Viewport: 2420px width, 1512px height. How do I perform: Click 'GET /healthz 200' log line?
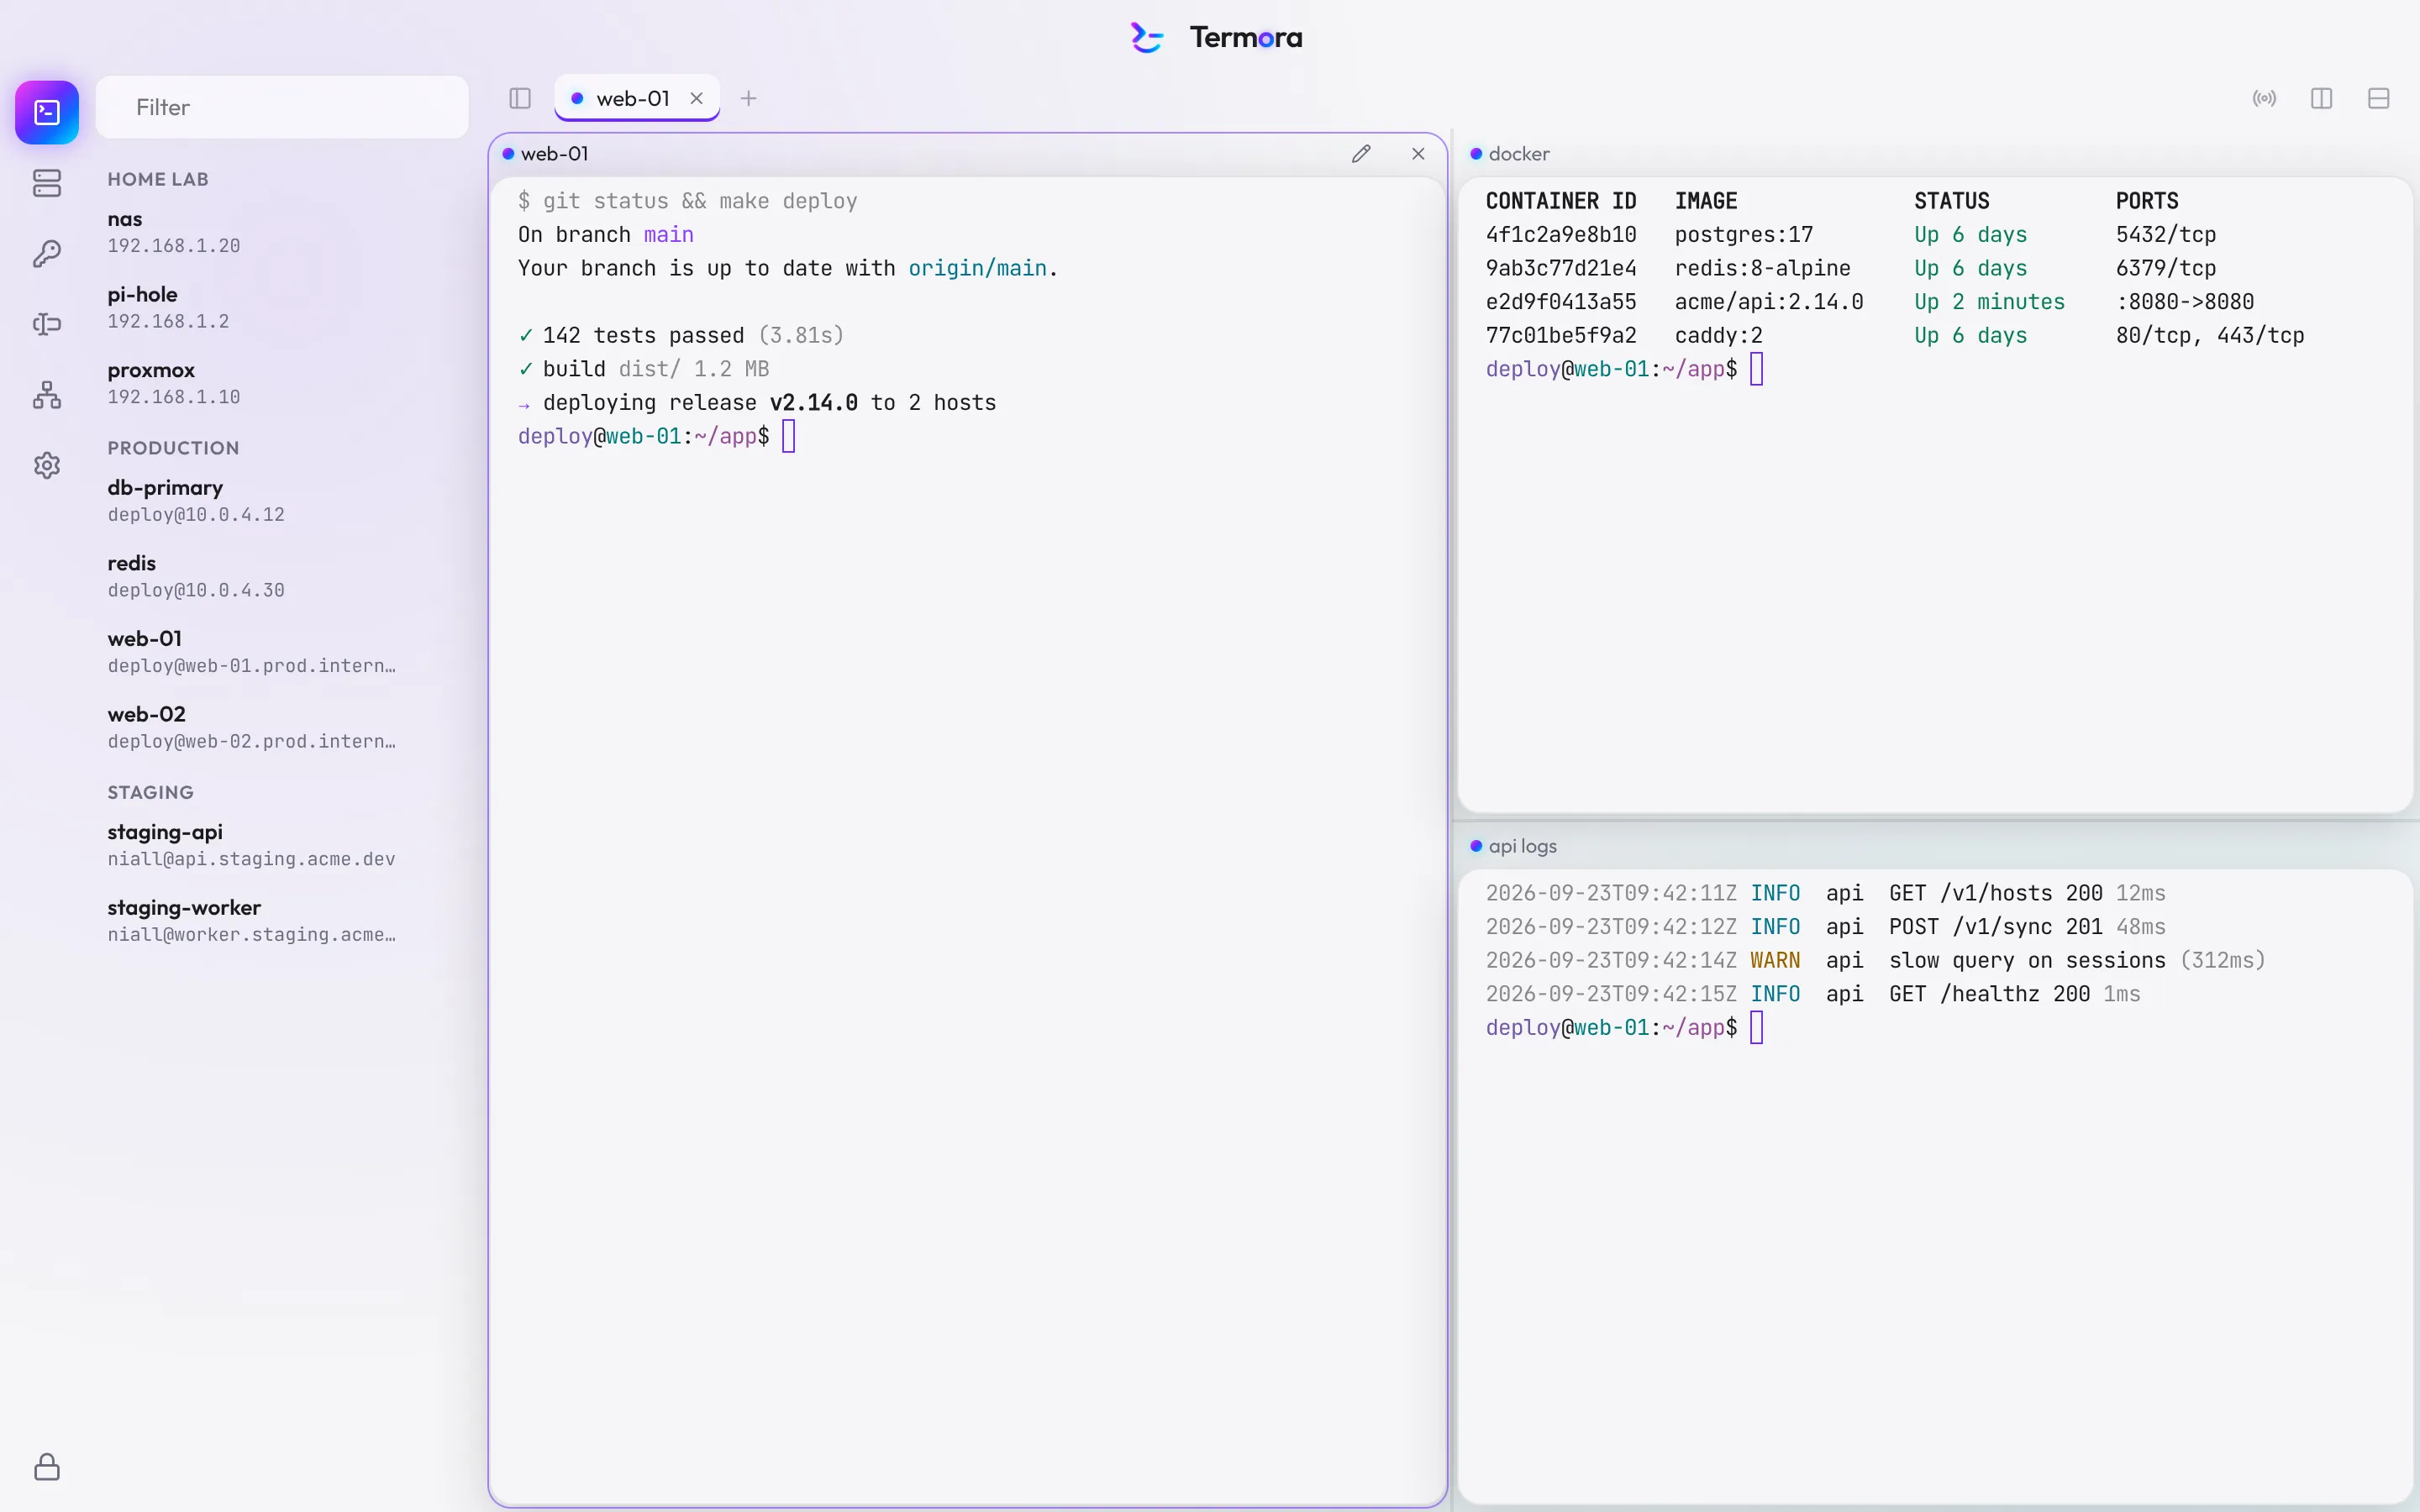(1989, 994)
